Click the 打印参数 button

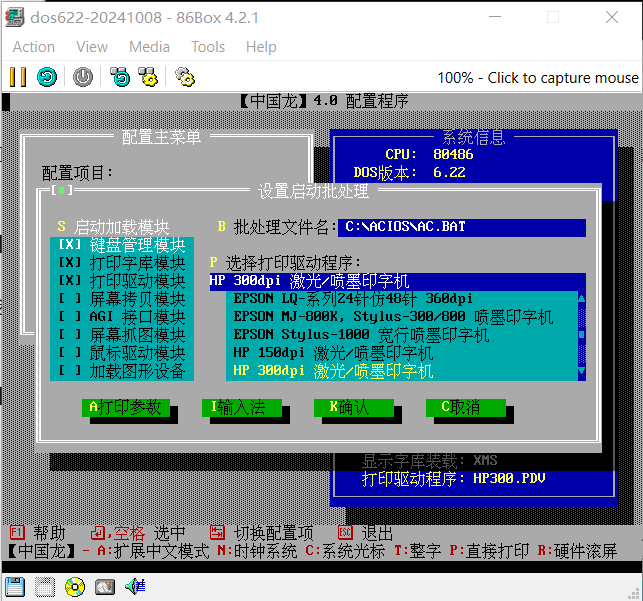tap(124, 407)
